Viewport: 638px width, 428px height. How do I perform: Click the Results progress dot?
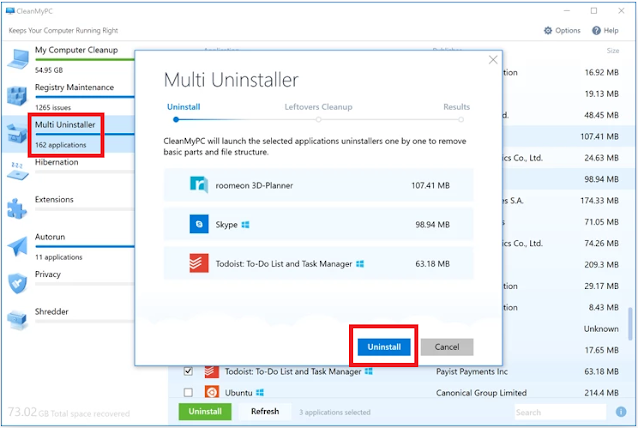click(x=461, y=120)
